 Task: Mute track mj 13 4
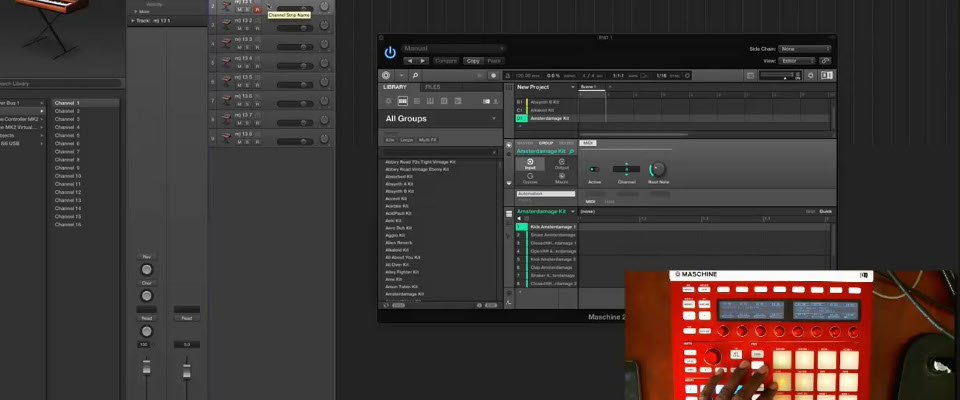pyautogui.click(x=239, y=66)
